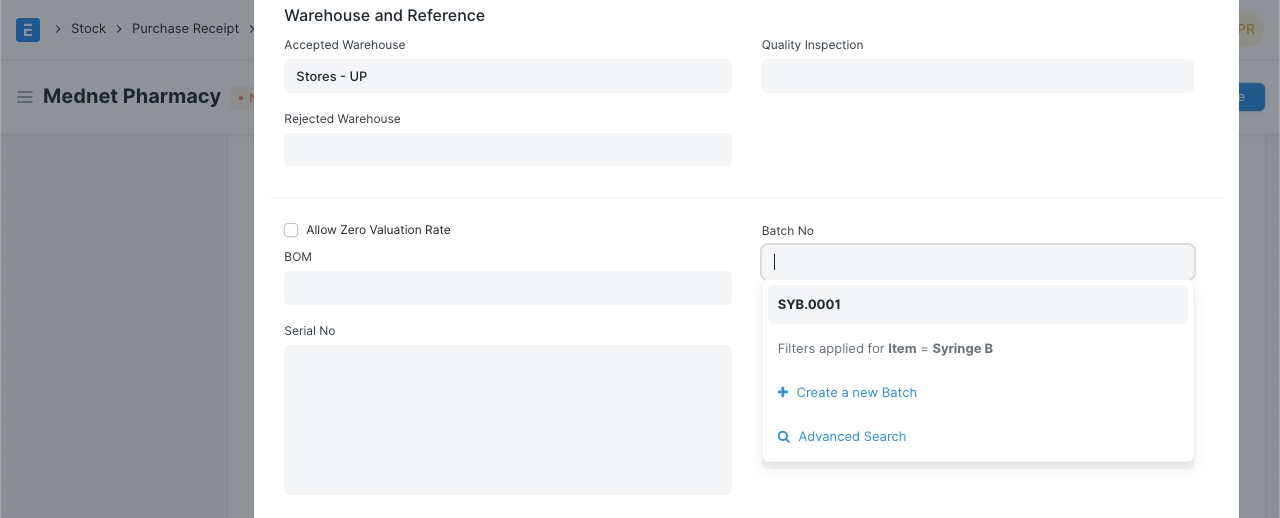Click the Filters applied for Item row
This screenshot has width=1280, height=518.
click(885, 349)
